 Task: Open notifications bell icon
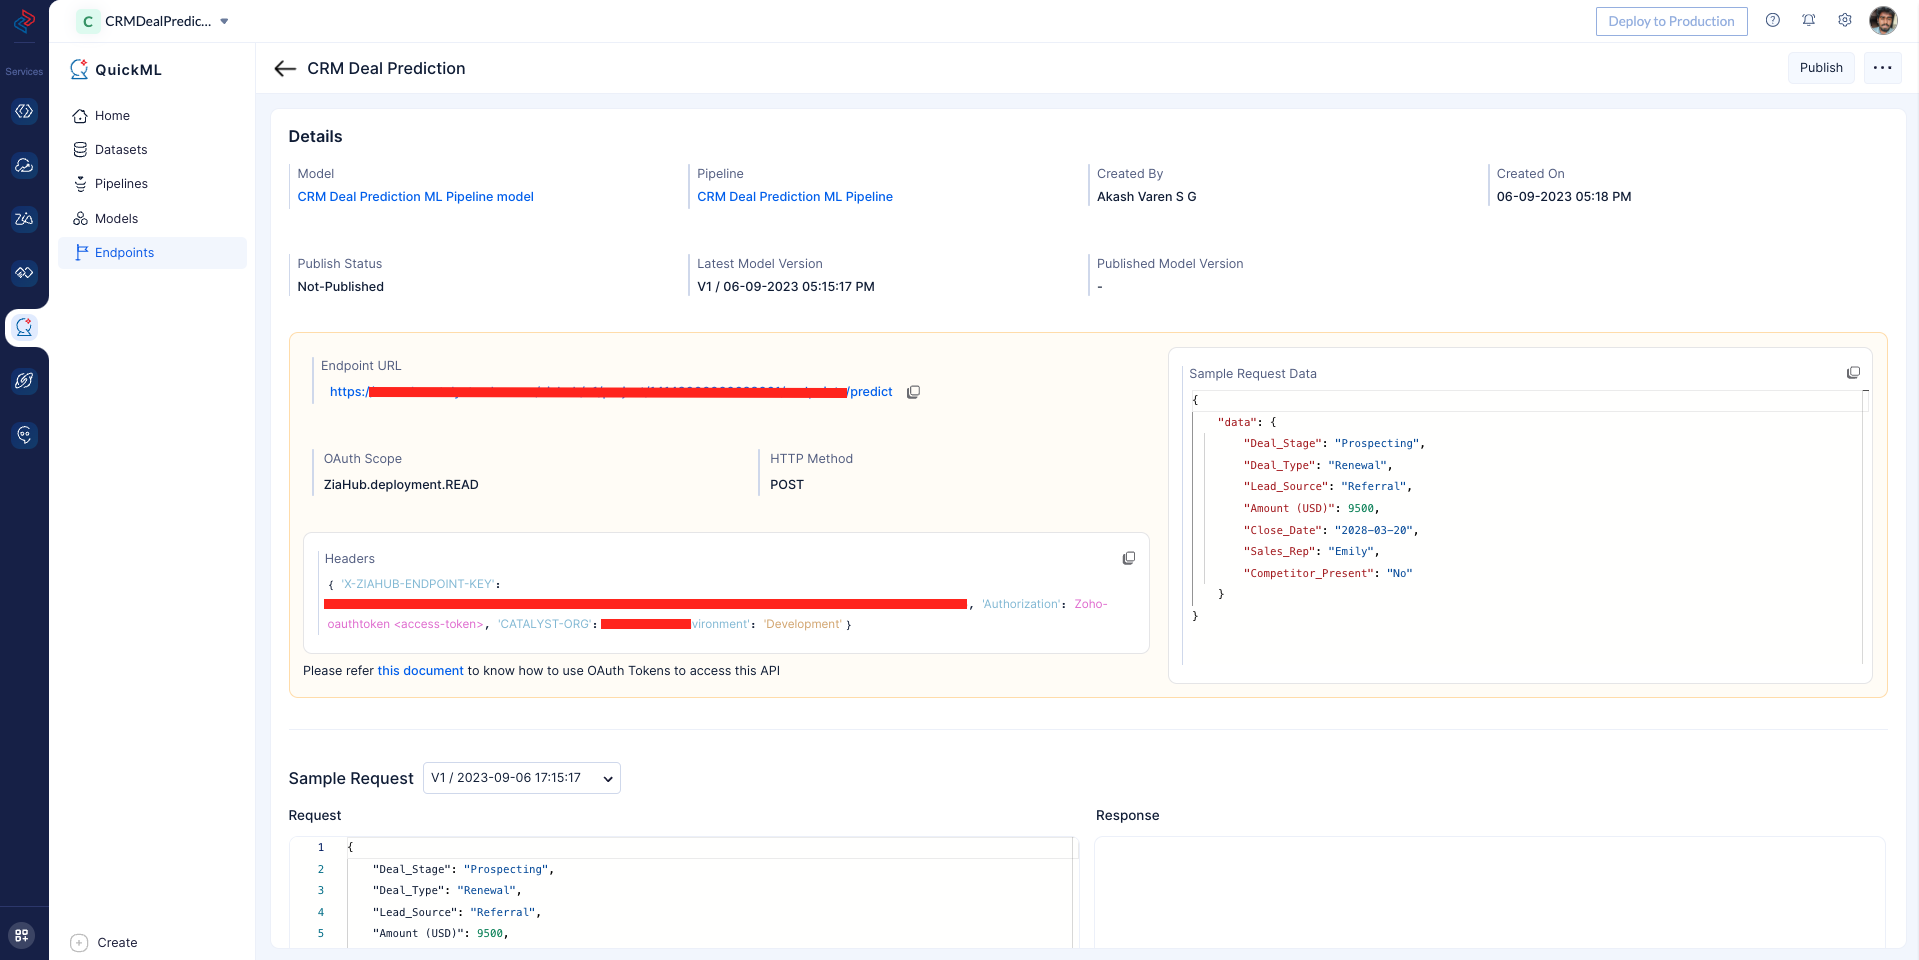[x=1809, y=20]
